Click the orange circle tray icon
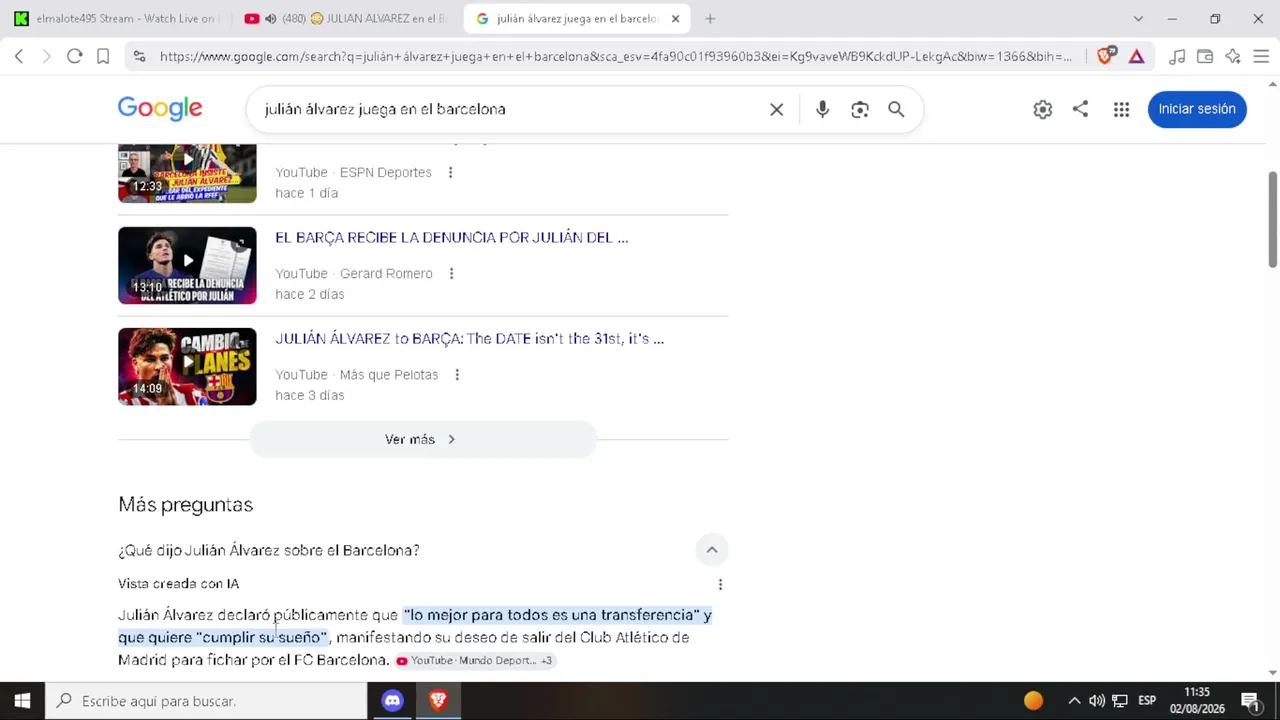1280x720 pixels. (x=1033, y=701)
